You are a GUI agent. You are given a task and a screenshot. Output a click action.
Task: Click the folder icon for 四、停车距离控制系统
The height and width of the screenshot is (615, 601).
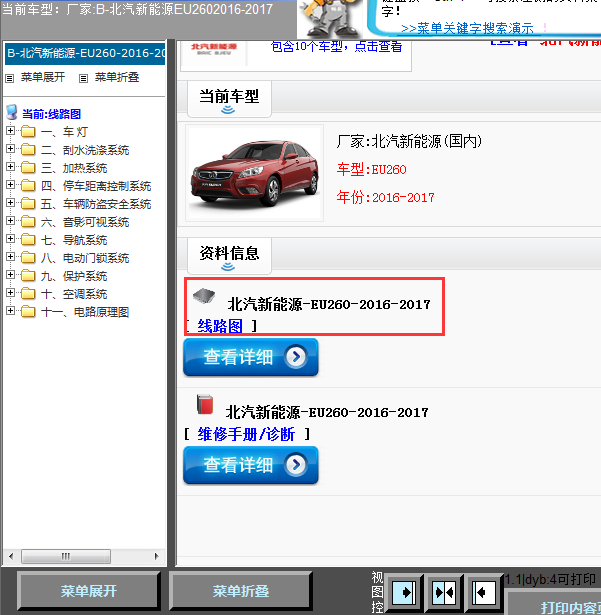click(x=28, y=186)
